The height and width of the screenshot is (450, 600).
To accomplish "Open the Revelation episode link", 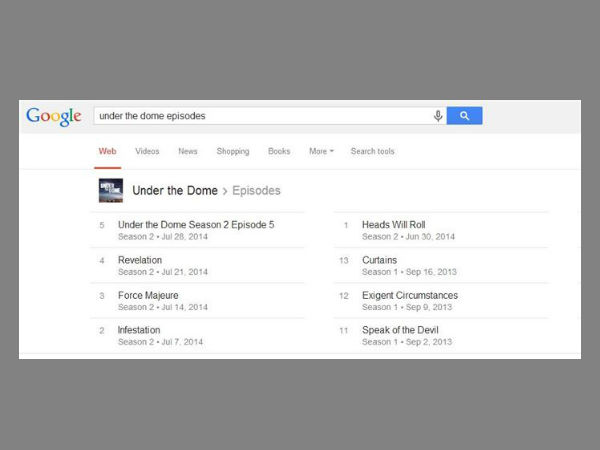I will pos(140,260).
